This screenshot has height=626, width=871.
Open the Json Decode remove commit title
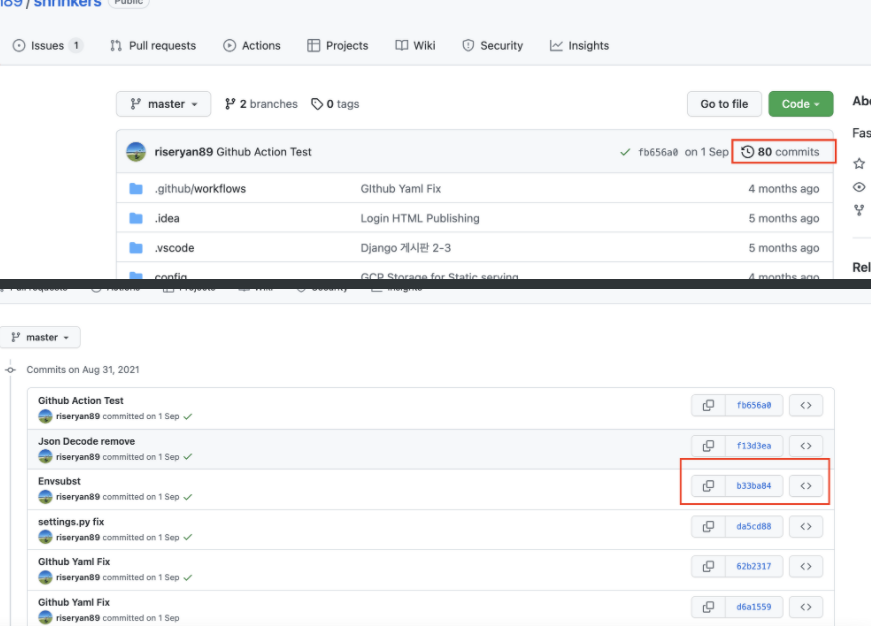[x=86, y=441]
